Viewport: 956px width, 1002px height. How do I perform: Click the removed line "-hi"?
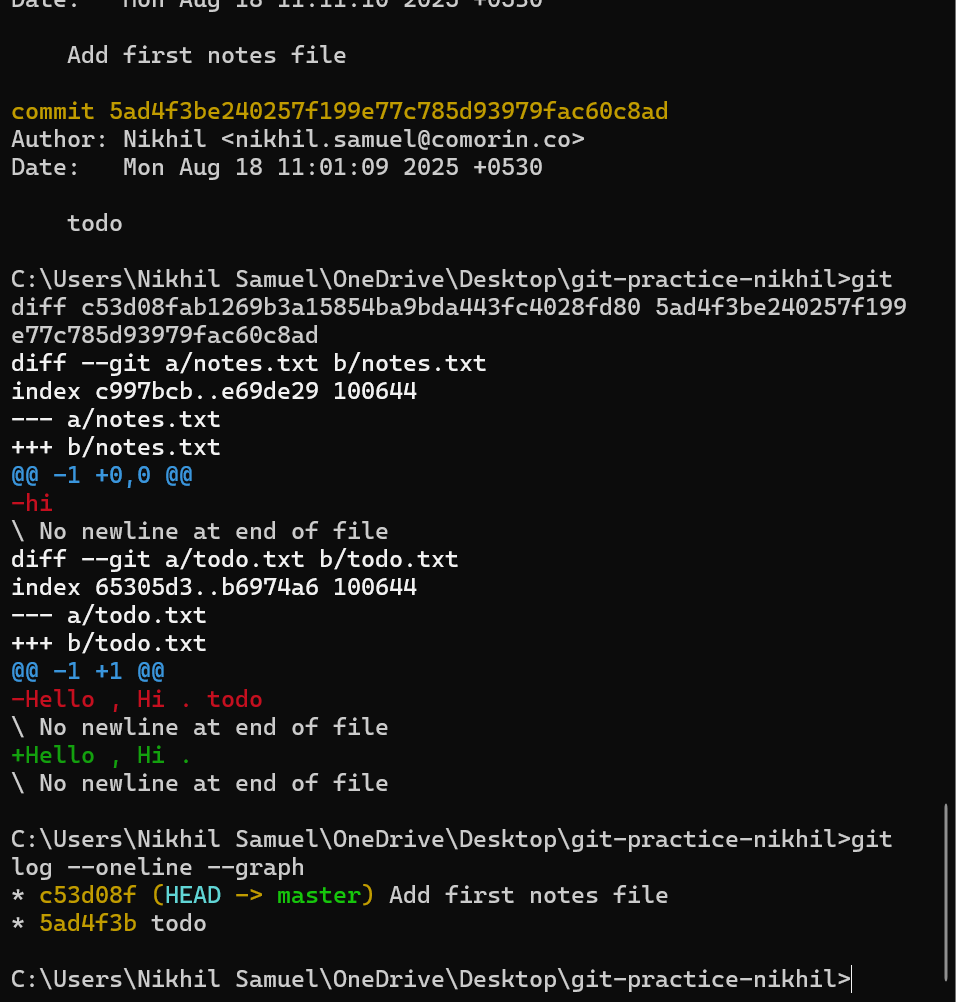click(x=32, y=503)
